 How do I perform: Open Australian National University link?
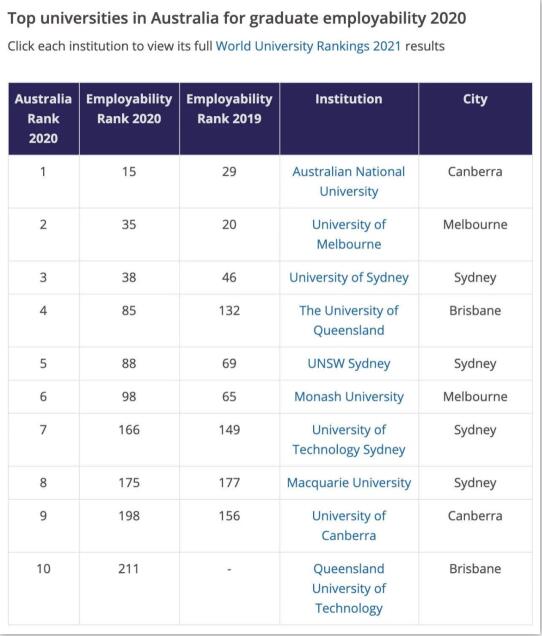(348, 181)
